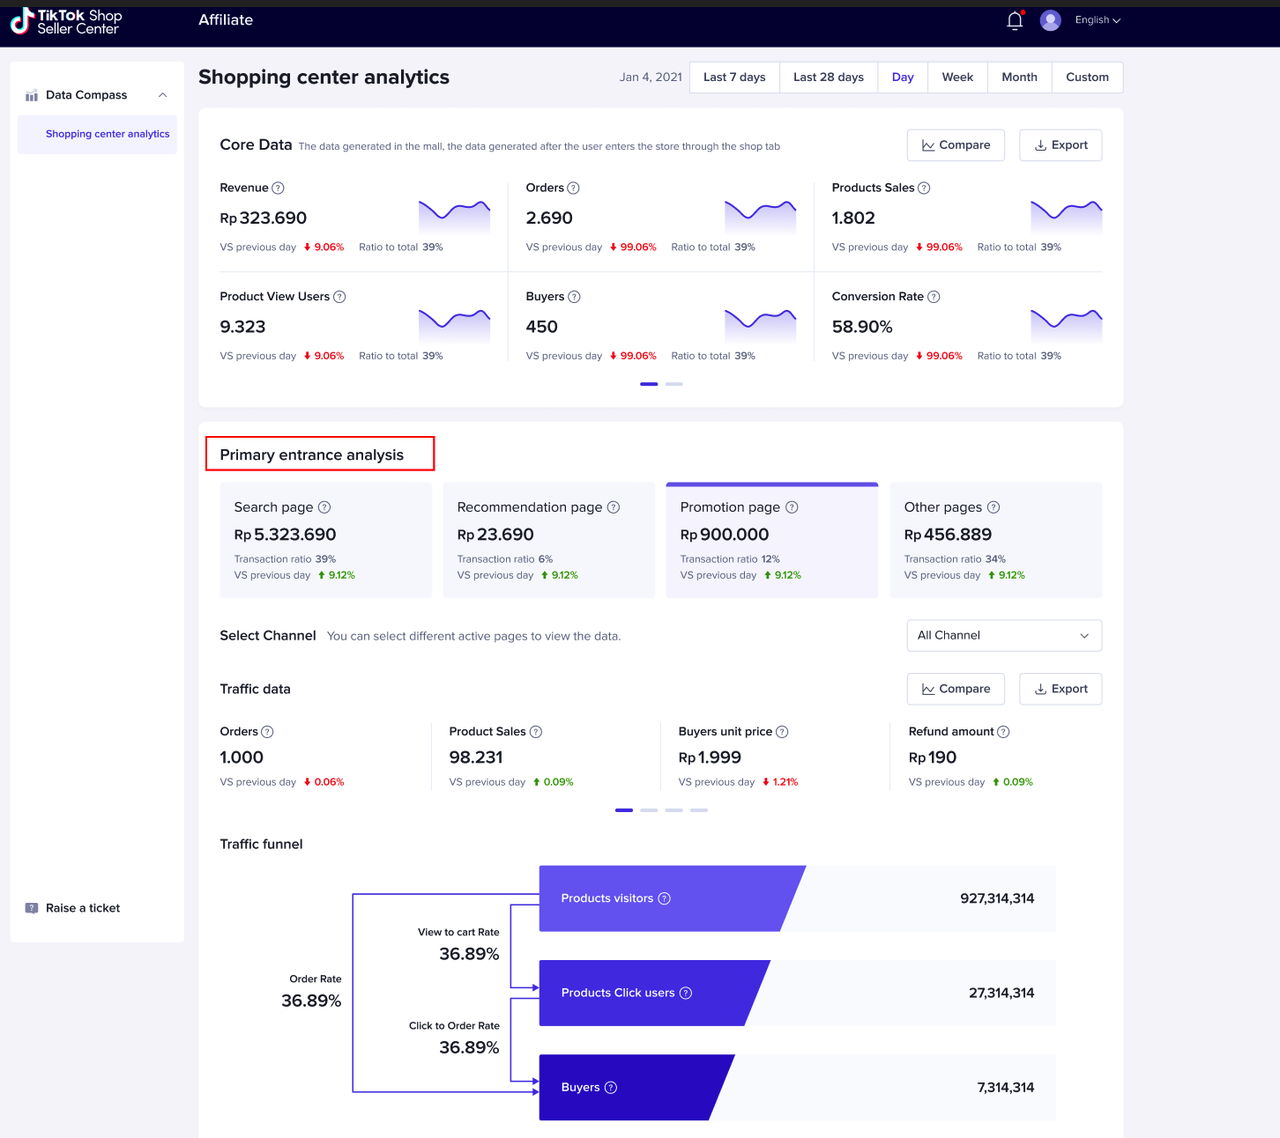Go to second page of Core Data carousel
The image size is (1280, 1138).
tap(674, 384)
